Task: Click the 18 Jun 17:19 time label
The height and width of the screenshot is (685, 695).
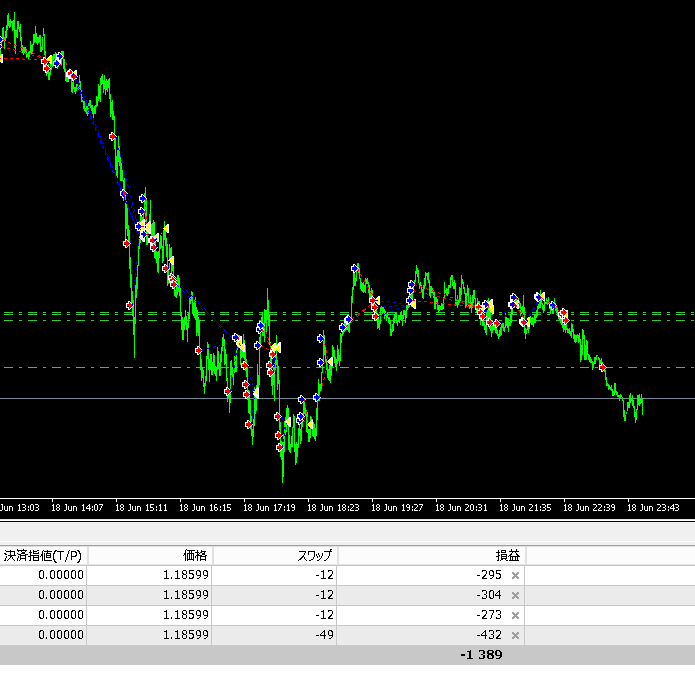Action: [x=269, y=508]
